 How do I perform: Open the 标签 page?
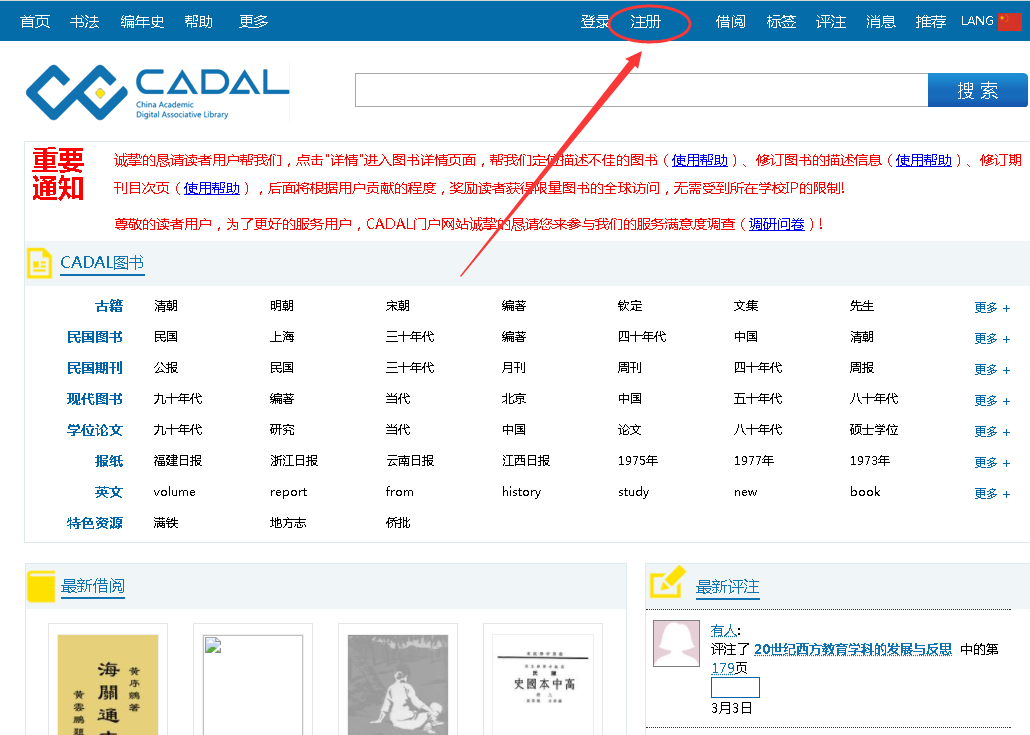(x=781, y=22)
